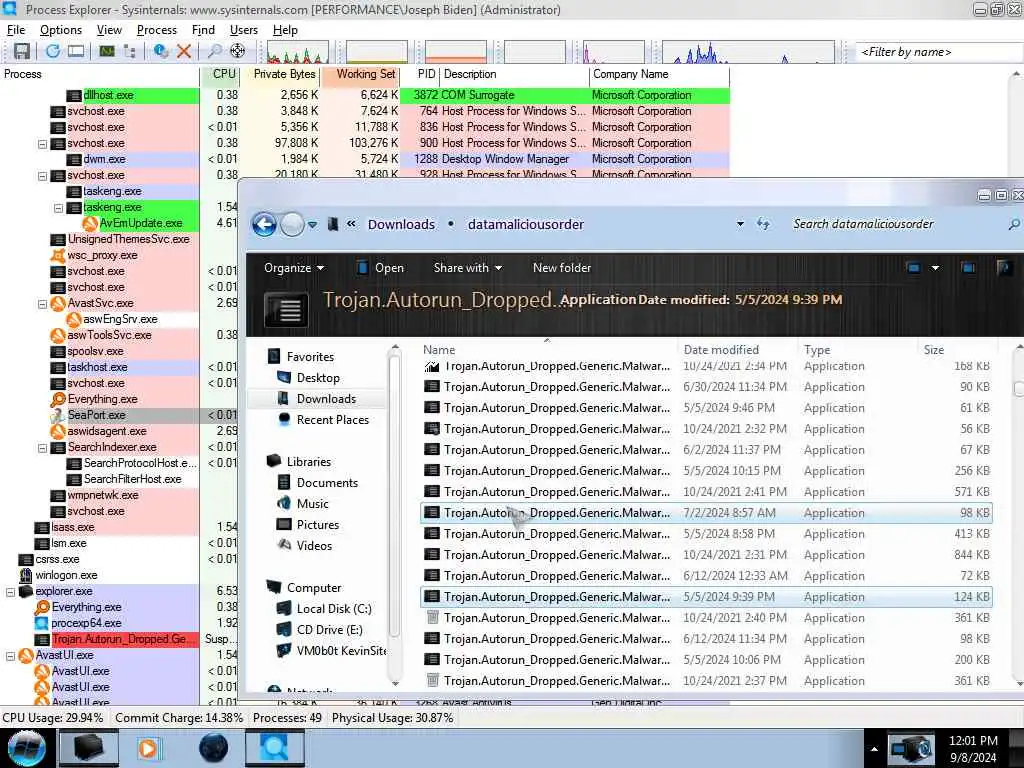Open the File menu
This screenshot has width=1024, height=768.
click(16, 30)
